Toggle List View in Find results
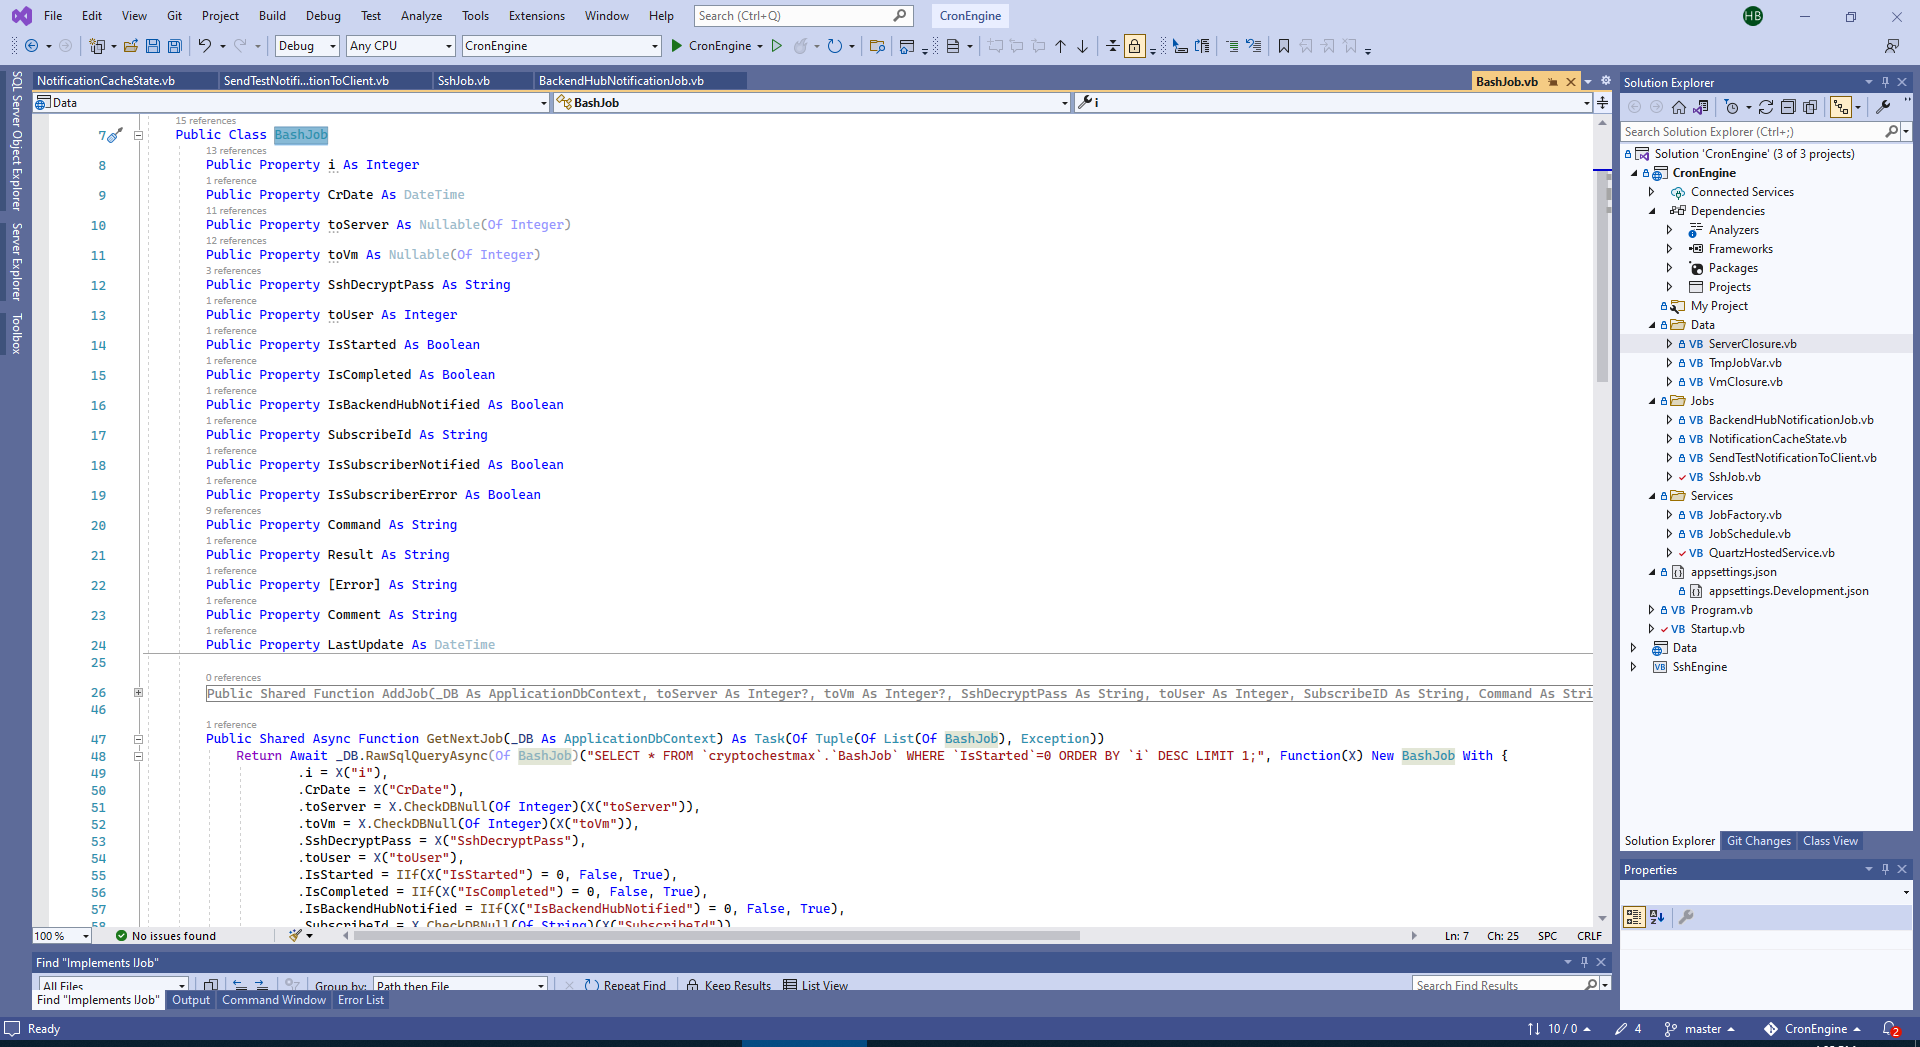 pos(816,985)
